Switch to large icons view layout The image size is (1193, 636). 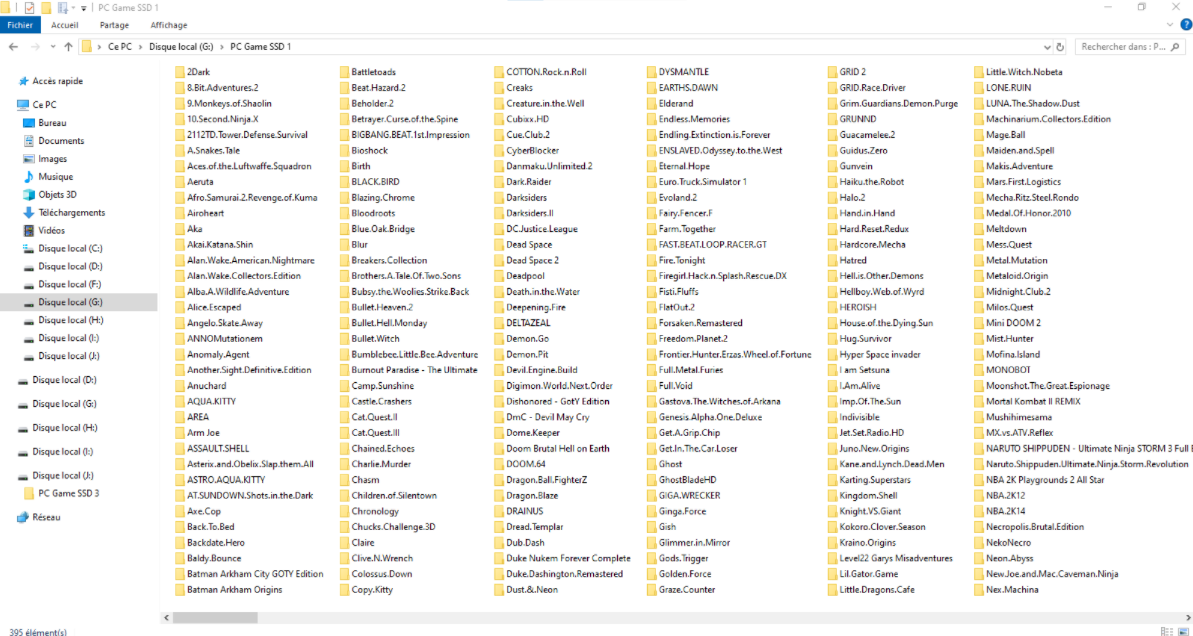pyautogui.click(x=1182, y=631)
